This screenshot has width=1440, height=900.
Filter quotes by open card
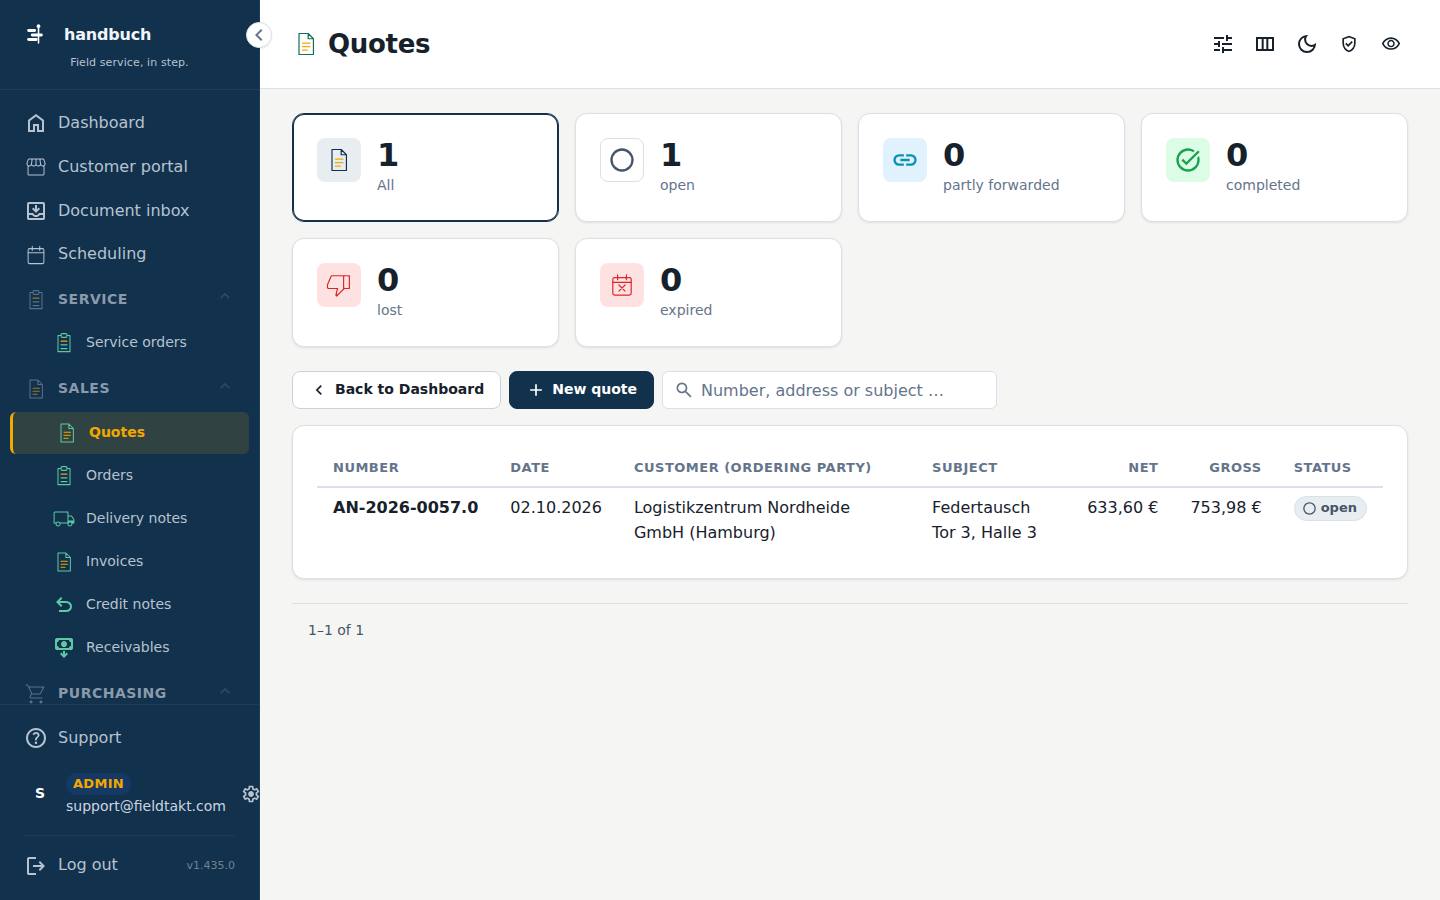[x=708, y=167]
